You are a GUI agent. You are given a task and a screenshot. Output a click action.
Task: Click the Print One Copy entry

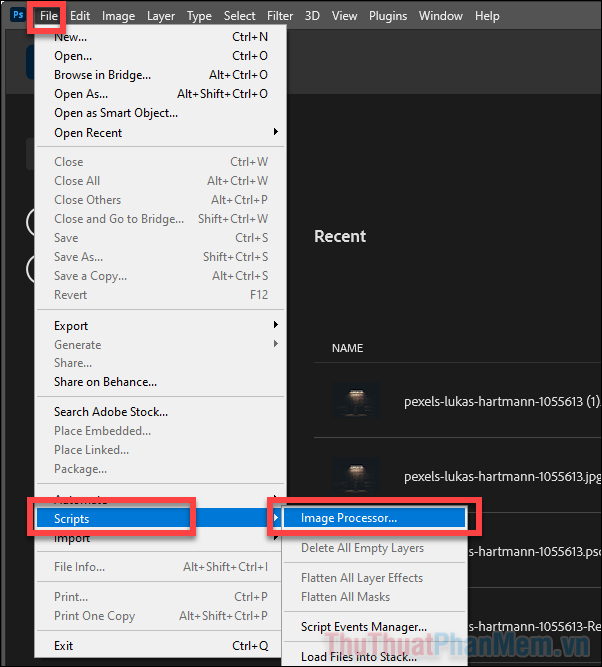(158, 616)
